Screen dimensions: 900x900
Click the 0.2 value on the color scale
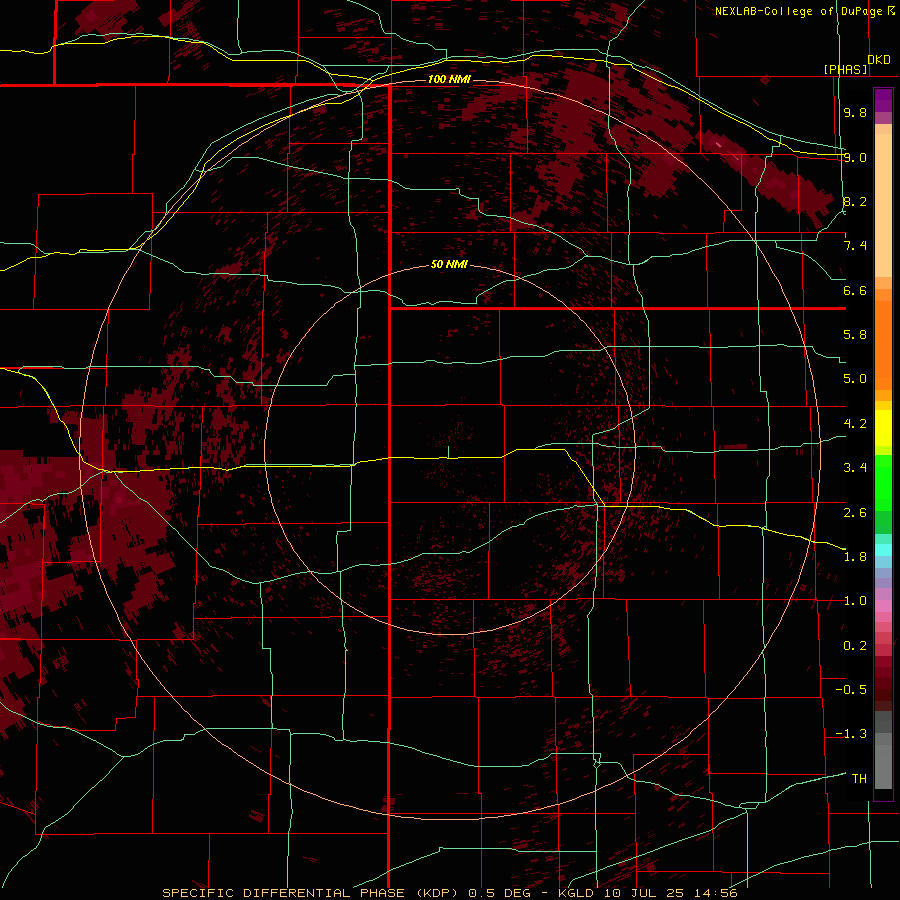[855, 646]
